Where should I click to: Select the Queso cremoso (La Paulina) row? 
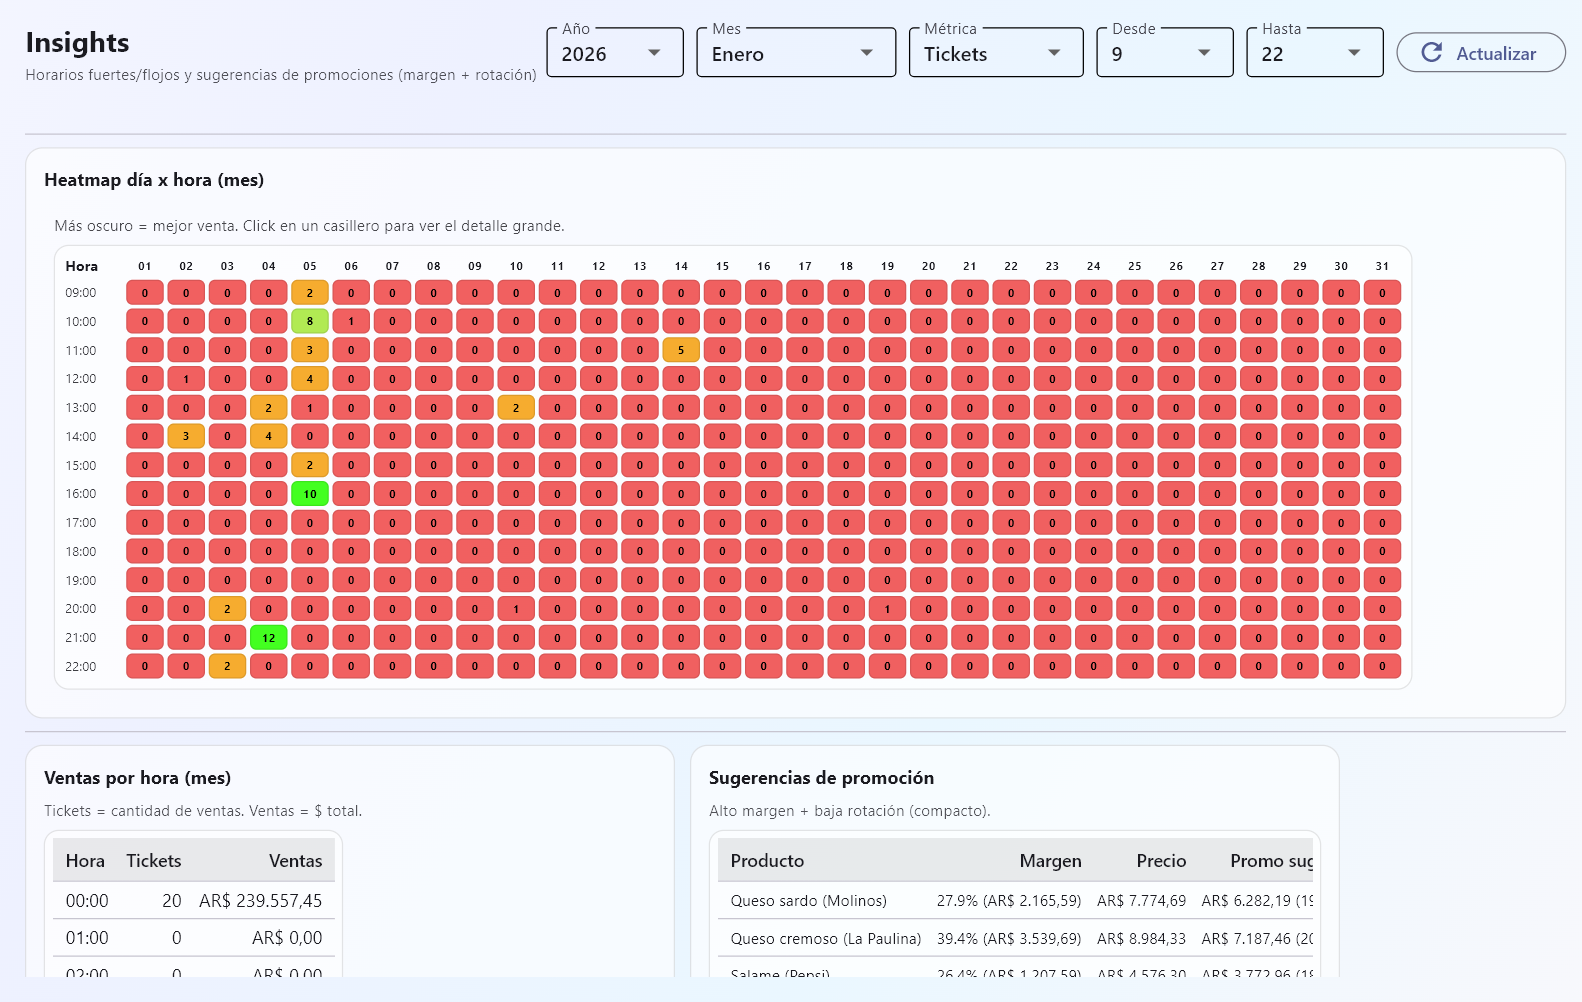(x=825, y=939)
